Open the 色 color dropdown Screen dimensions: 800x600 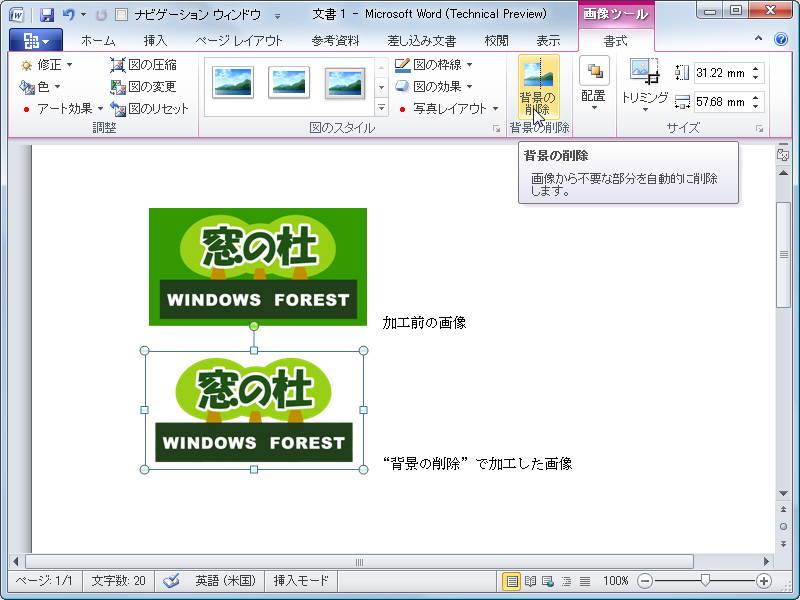tap(40, 87)
